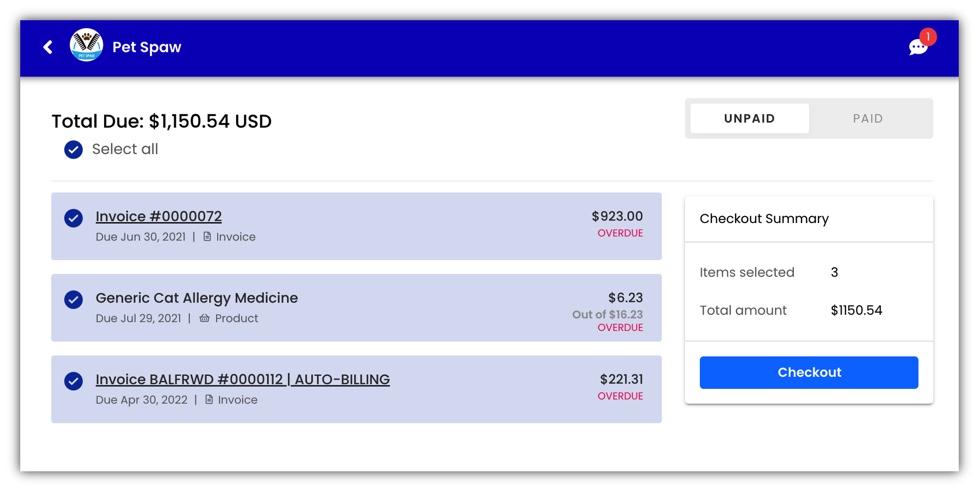The height and width of the screenshot is (494, 978).
Task: Uncheck Invoice #0000072 checkbox
Action: click(x=74, y=218)
